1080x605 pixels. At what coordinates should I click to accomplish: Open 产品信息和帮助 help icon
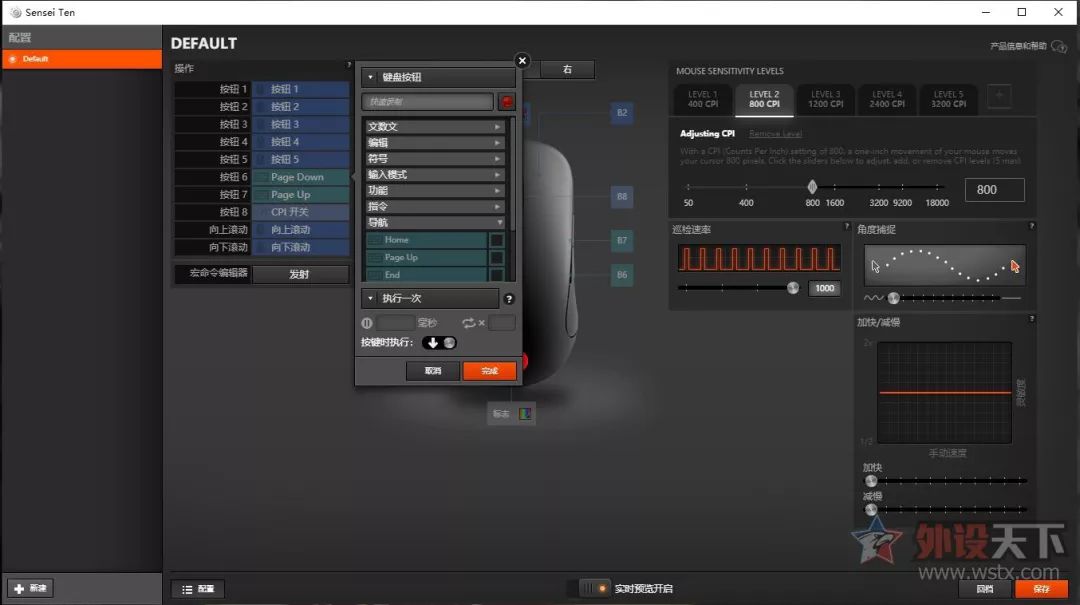pos(1059,46)
